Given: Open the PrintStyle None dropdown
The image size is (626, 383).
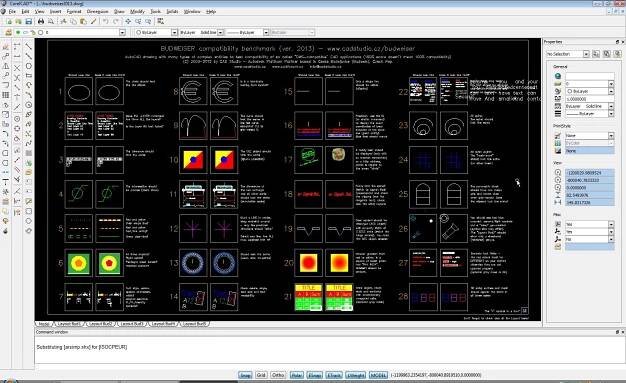Looking at the screenshot, I should point(611,136).
